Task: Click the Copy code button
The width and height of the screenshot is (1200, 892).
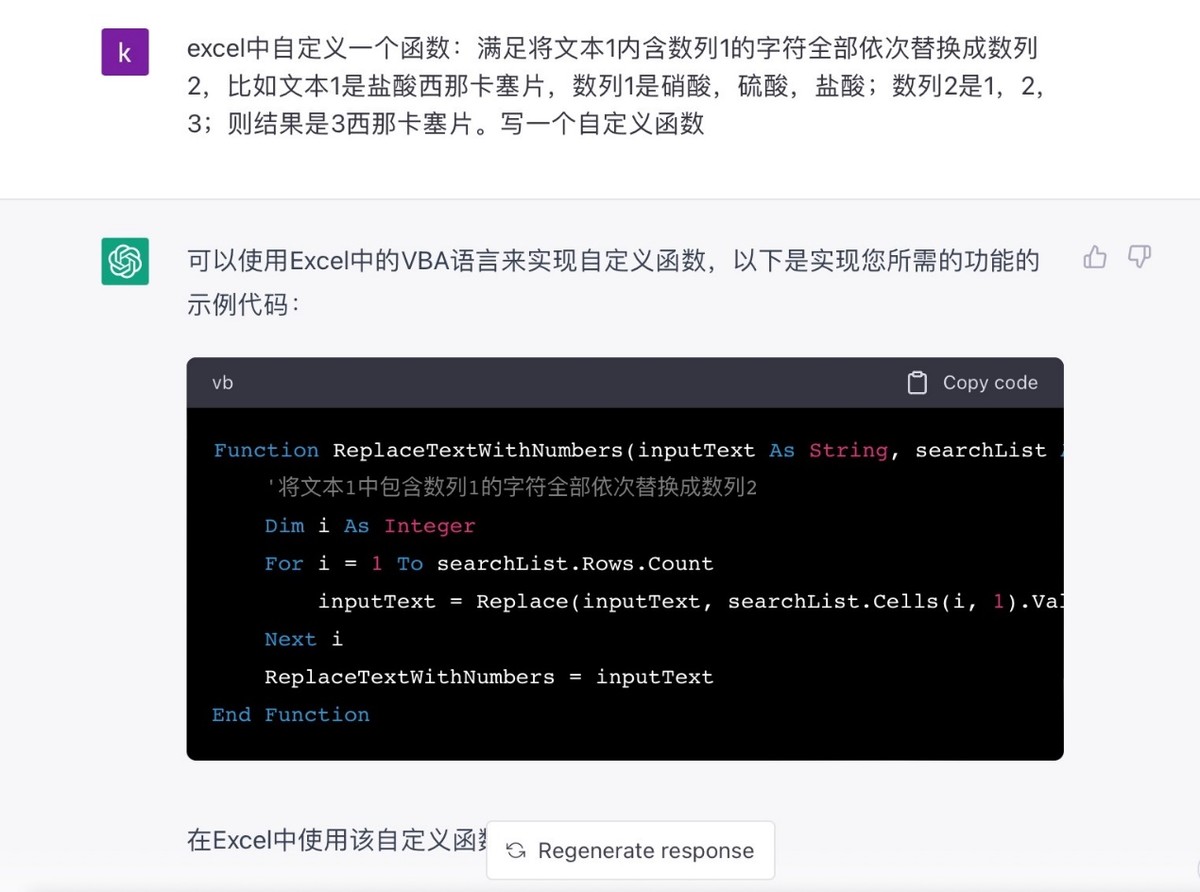Action: pyautogui.click(x=972, y=383)
